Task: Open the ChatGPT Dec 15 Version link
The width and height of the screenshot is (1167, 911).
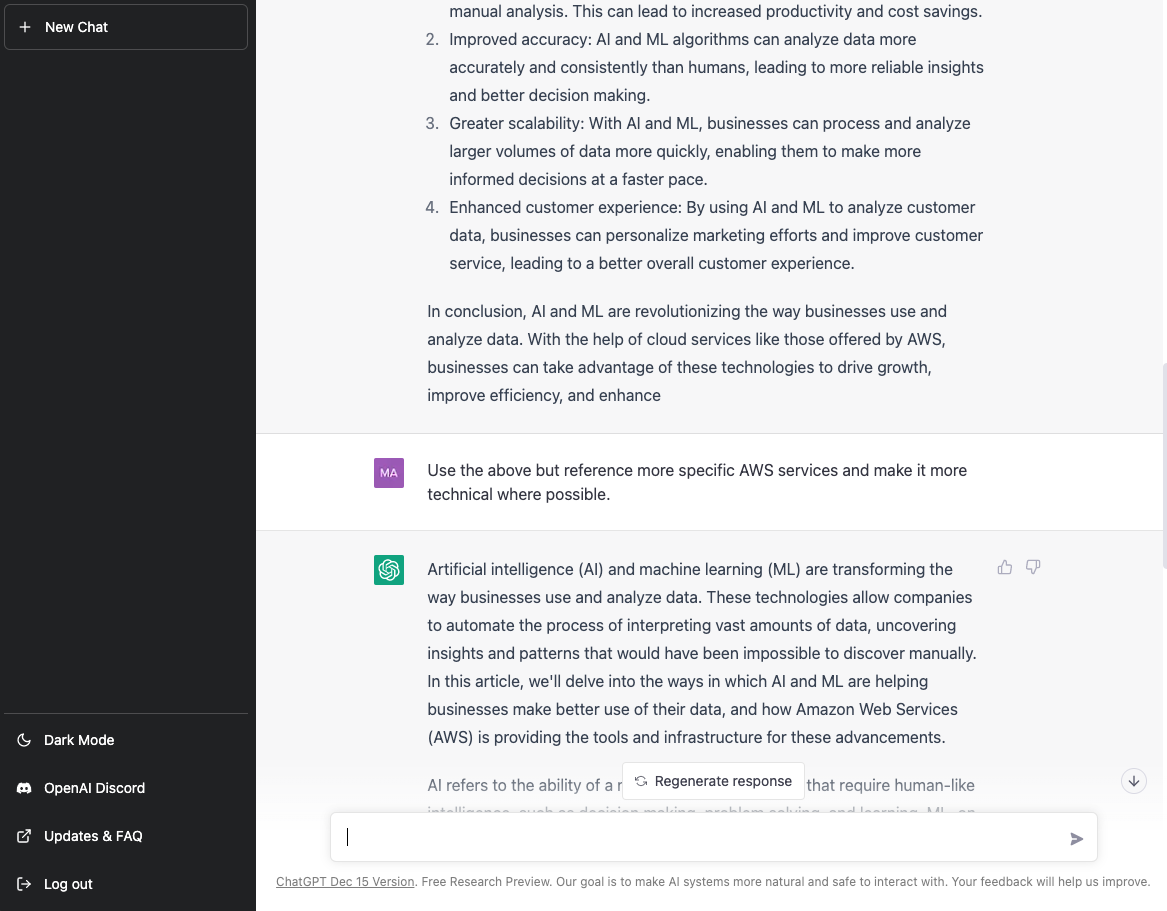Action: point(345,881)
